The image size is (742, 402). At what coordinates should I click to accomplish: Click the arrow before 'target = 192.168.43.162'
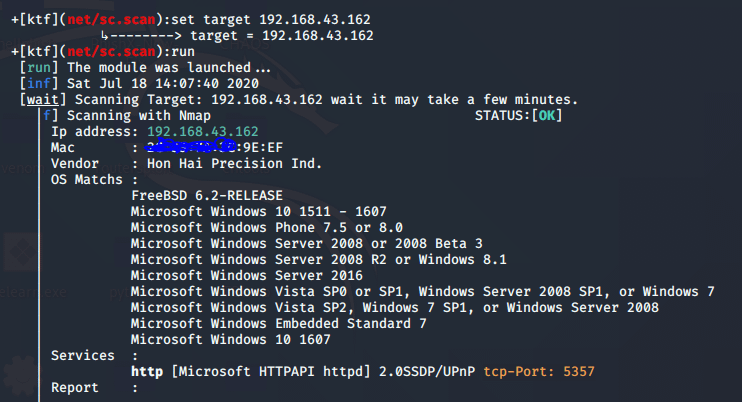click(x=141, y=36)
